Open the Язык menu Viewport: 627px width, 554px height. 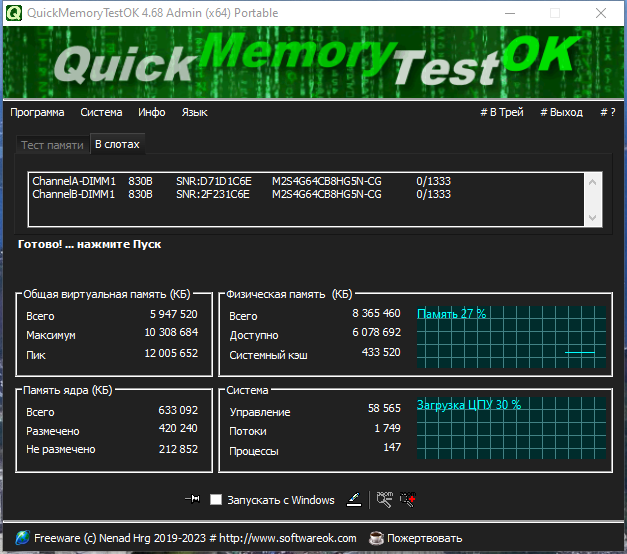click(194, 112)
